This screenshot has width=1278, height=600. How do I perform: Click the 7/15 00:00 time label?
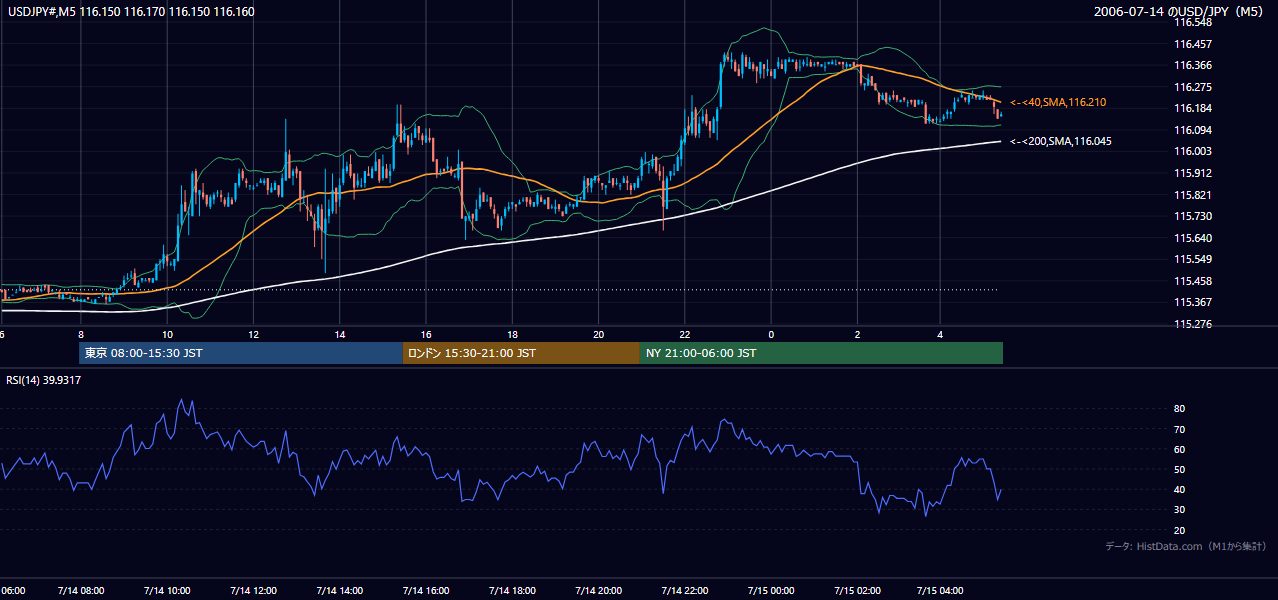(x=770, y=591)
